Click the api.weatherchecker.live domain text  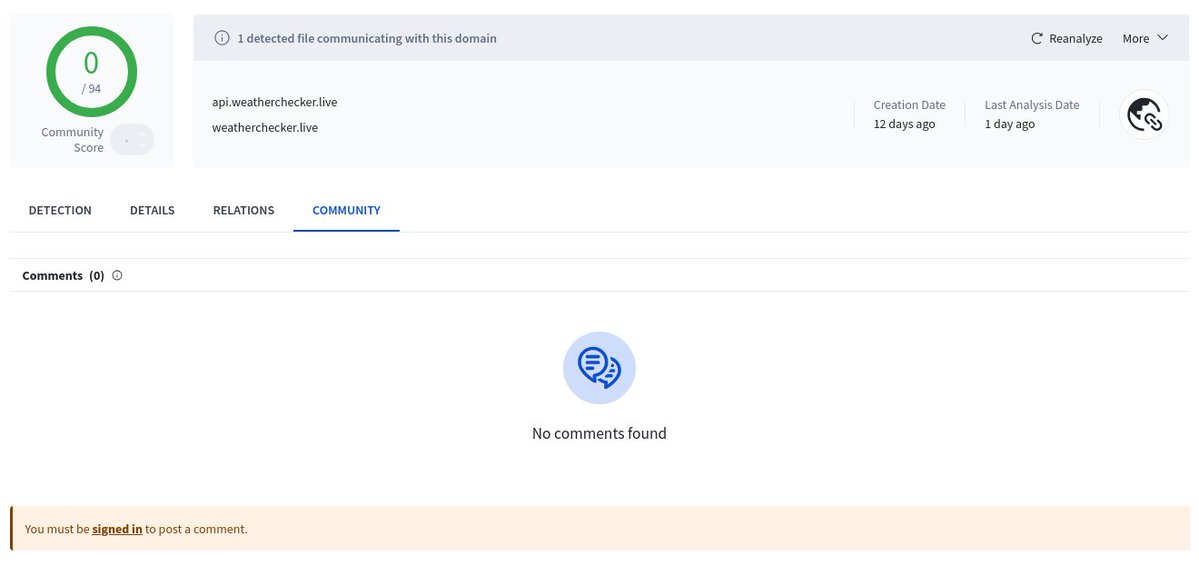click(x=275, y=102)
